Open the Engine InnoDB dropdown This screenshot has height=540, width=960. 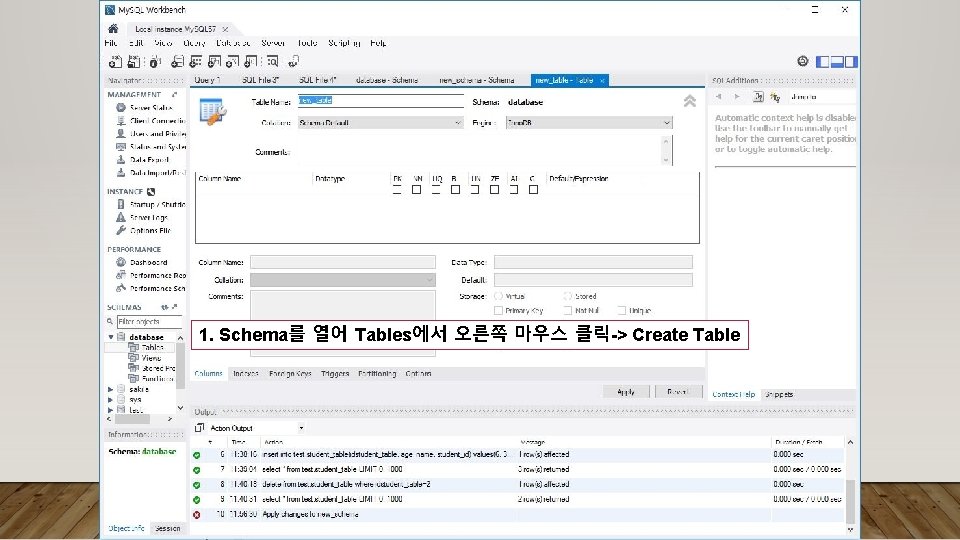point(589,123)
